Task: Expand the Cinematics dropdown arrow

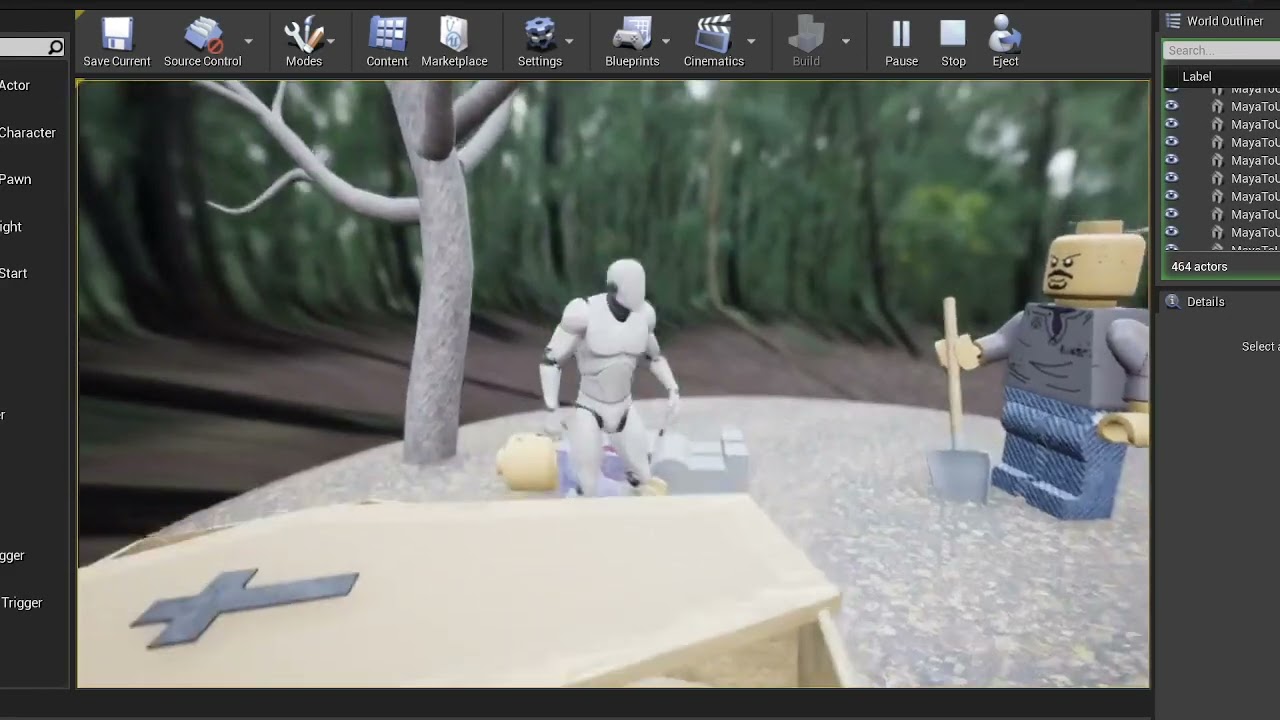Action: [x=751, y=41]
